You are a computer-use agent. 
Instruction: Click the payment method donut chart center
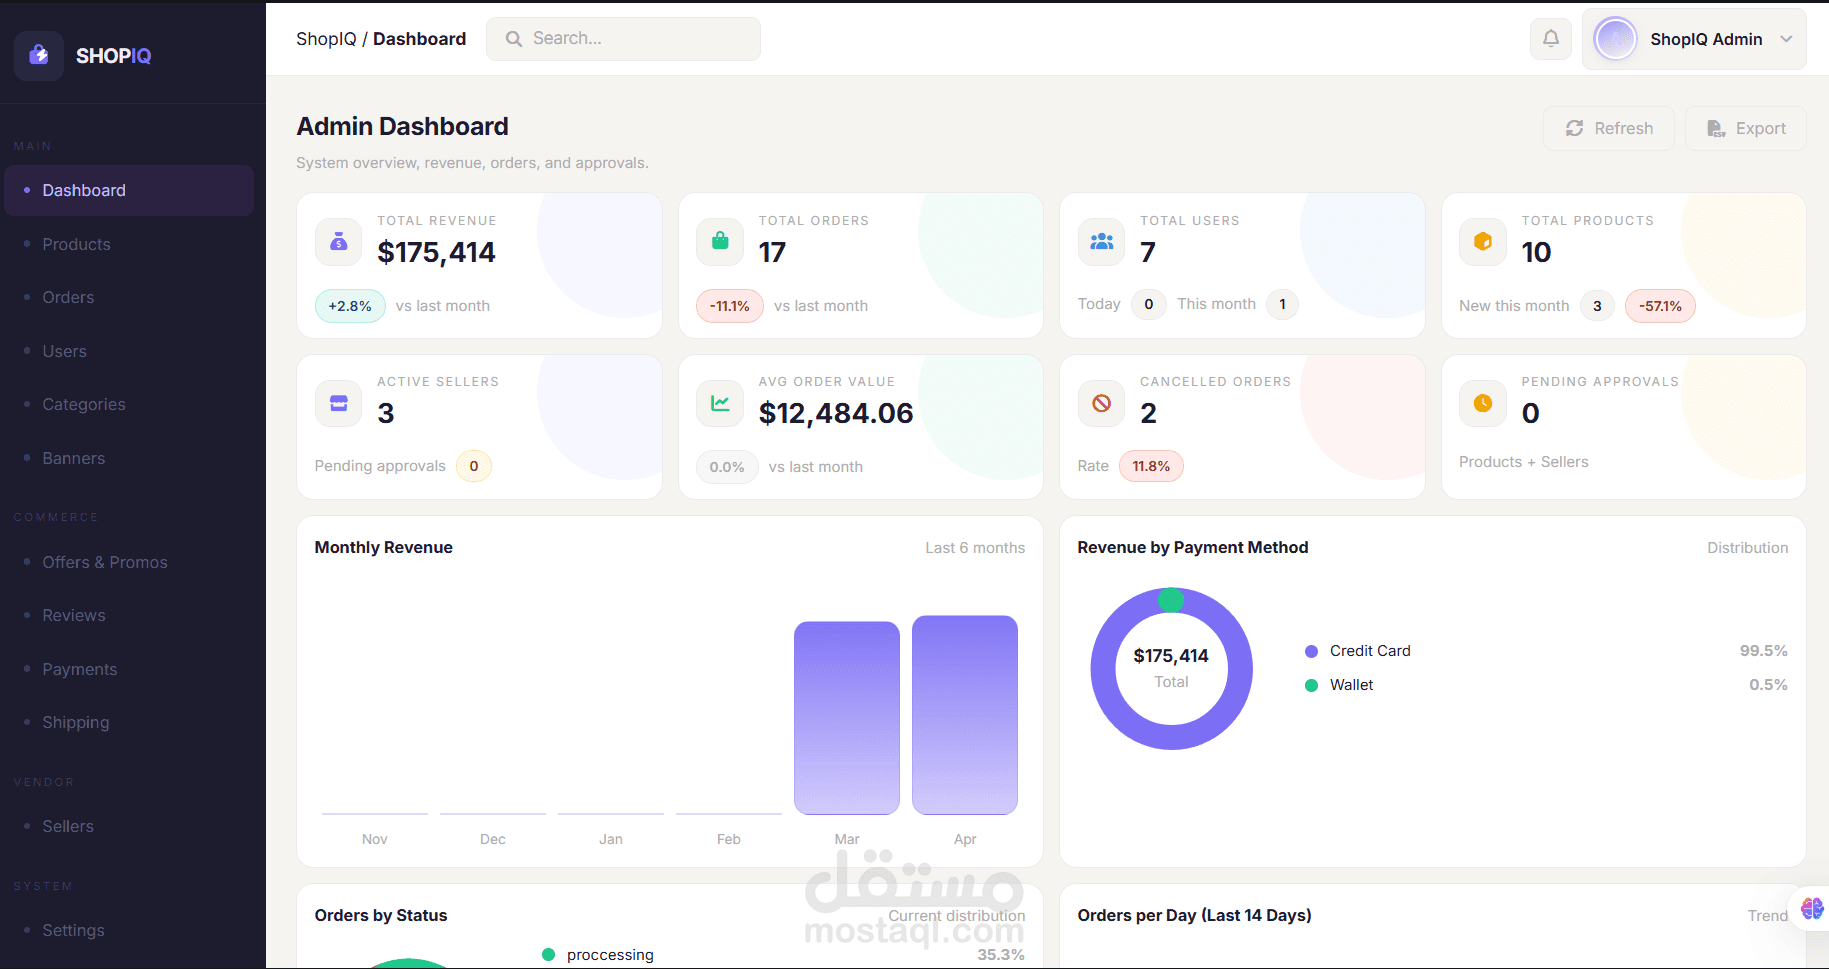1171,668
